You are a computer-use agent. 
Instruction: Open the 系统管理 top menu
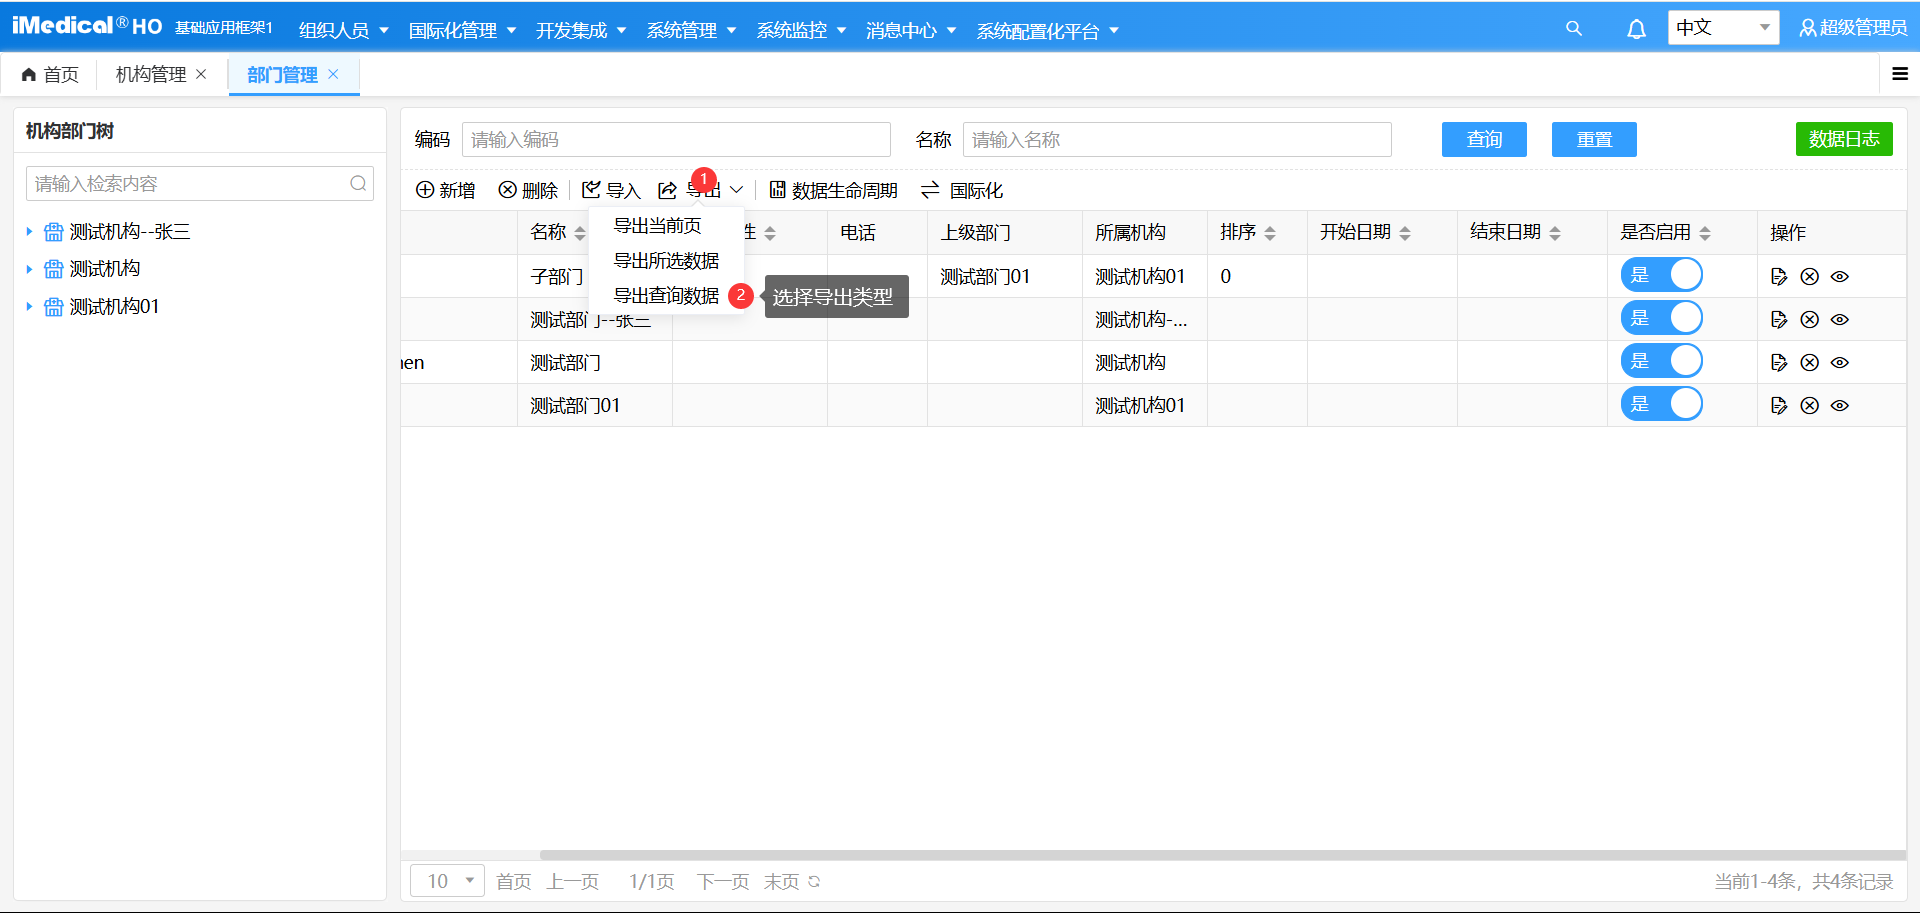pyautogui.click(x=691, y=31)
